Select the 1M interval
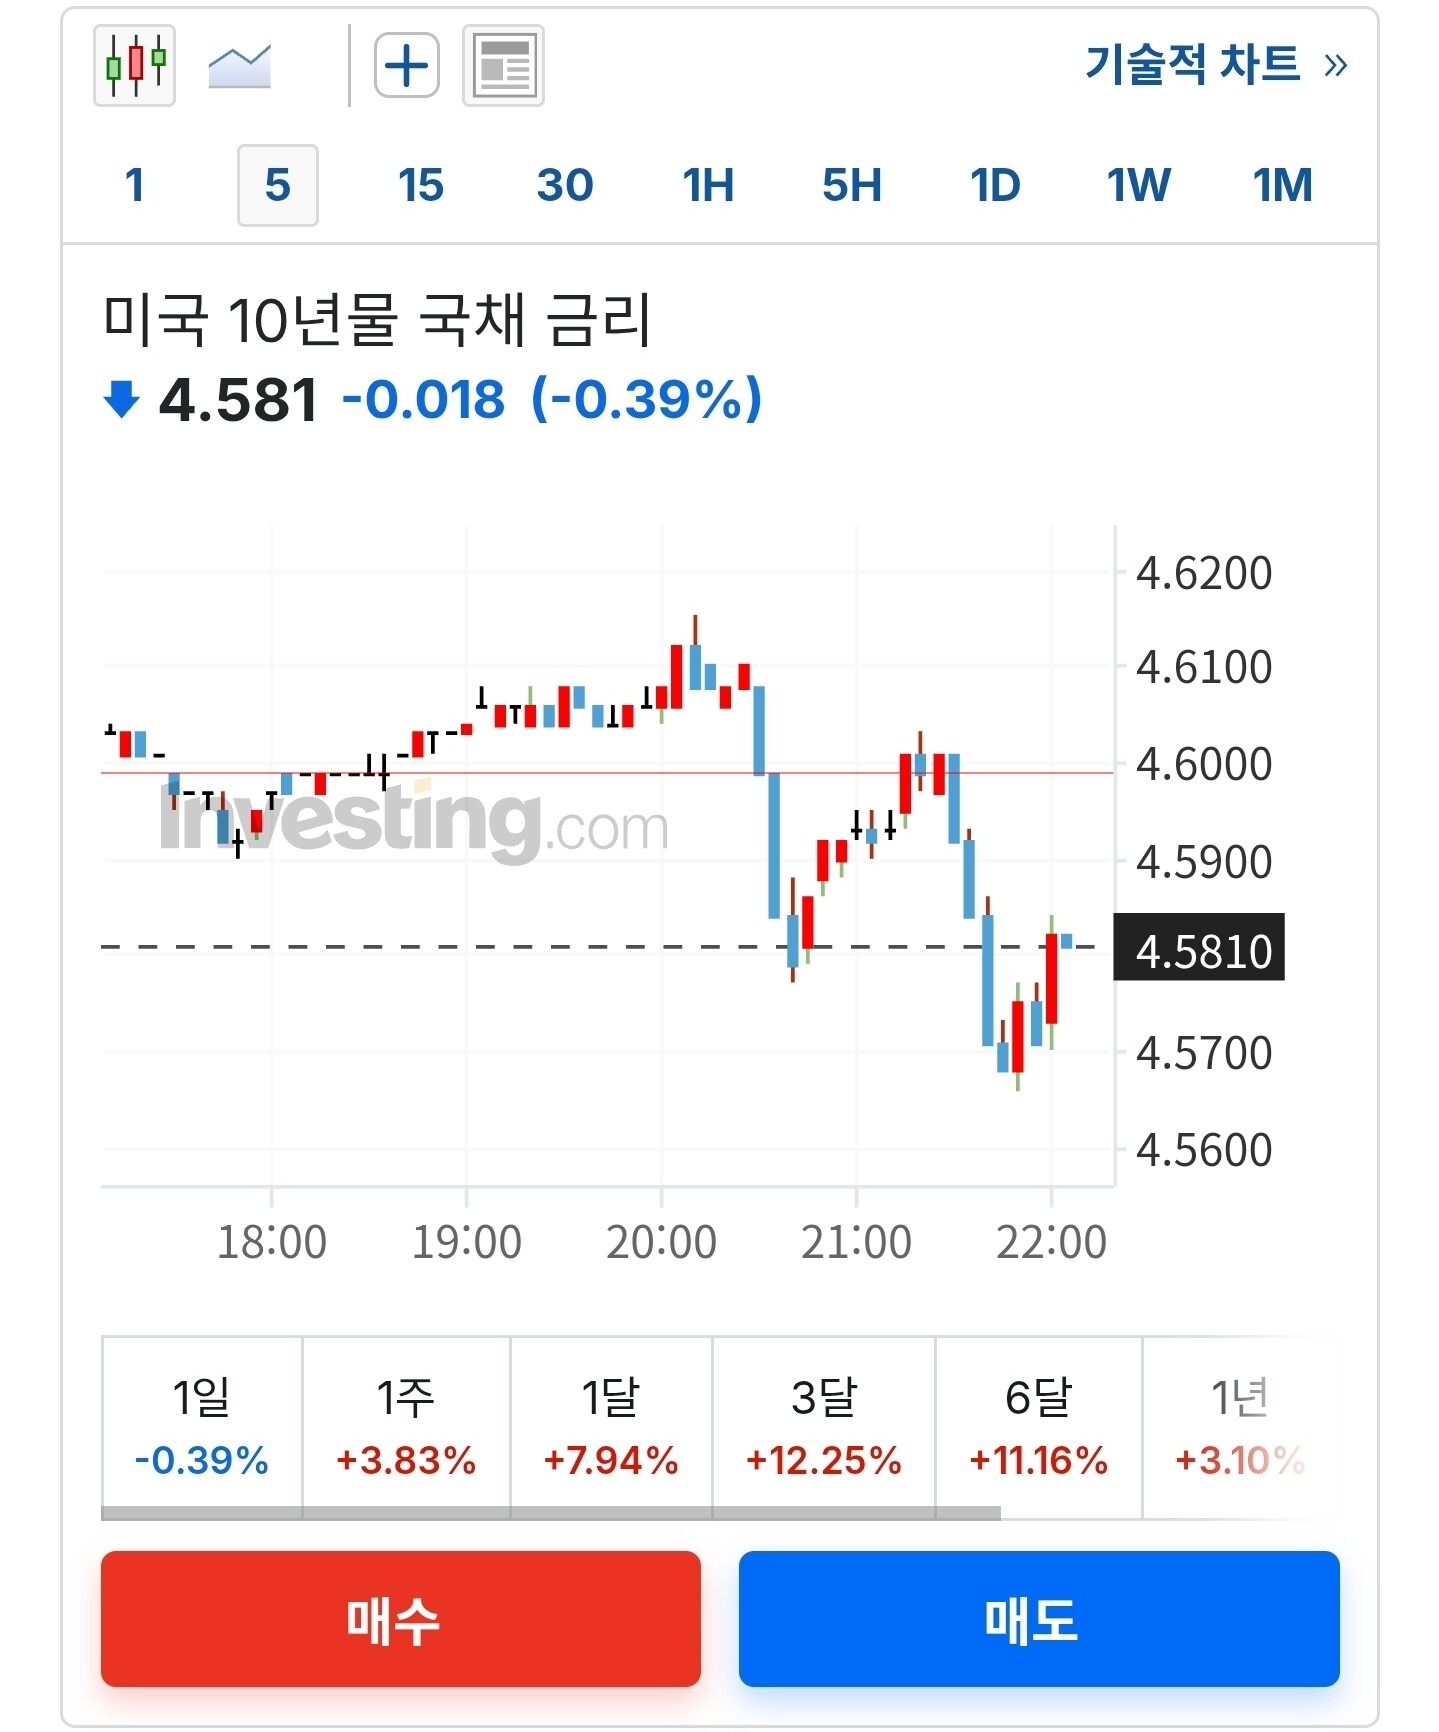This screenshot has width=1439, height=1732. (1283, 185)
